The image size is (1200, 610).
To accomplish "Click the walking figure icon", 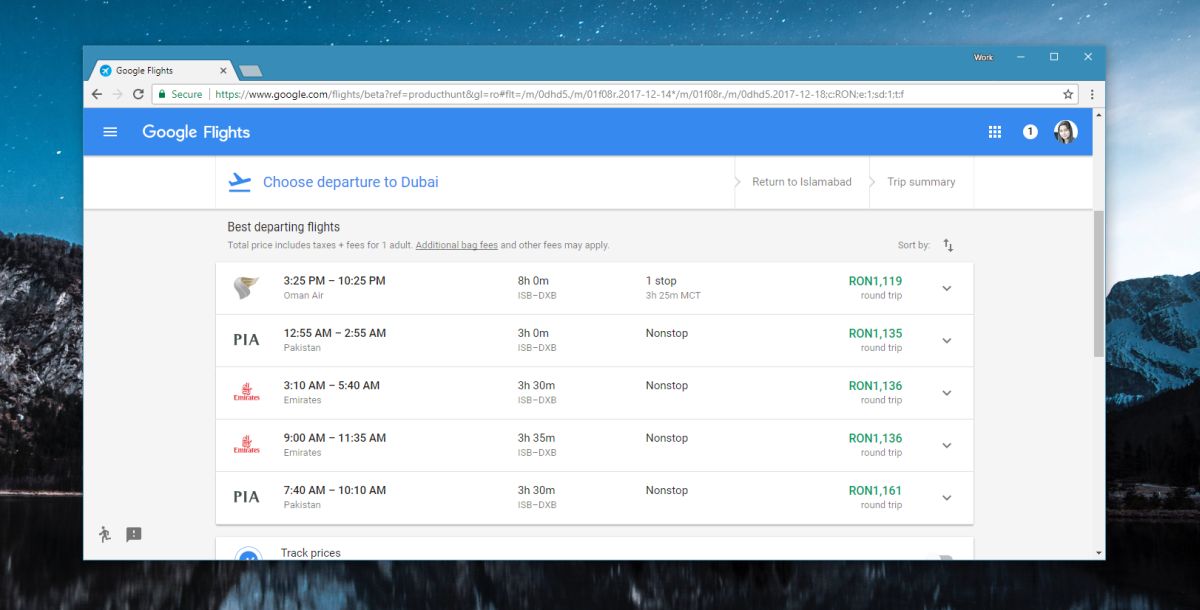I will tap(105, 534).
